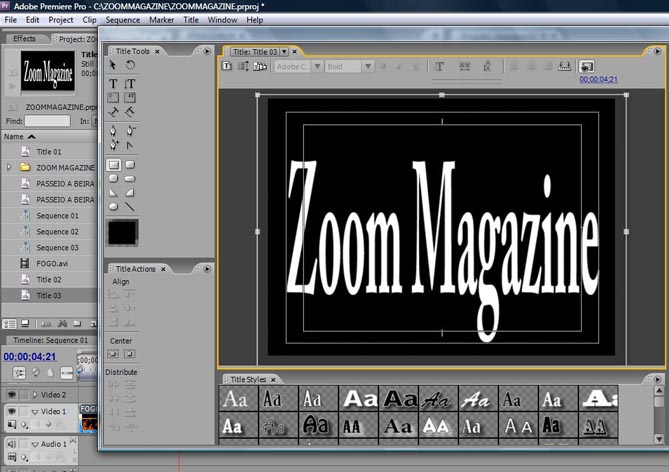Expand the Video 2 track
The width and height of the screenshot is (669, 472).
(34, 395)
